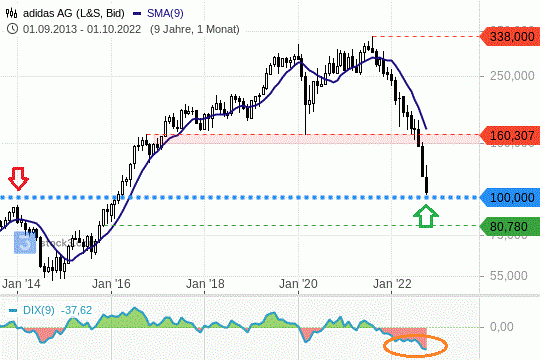540x360 pixels.
Task: Click the stock3 watermark logo
Action: (x=25, y=243)
